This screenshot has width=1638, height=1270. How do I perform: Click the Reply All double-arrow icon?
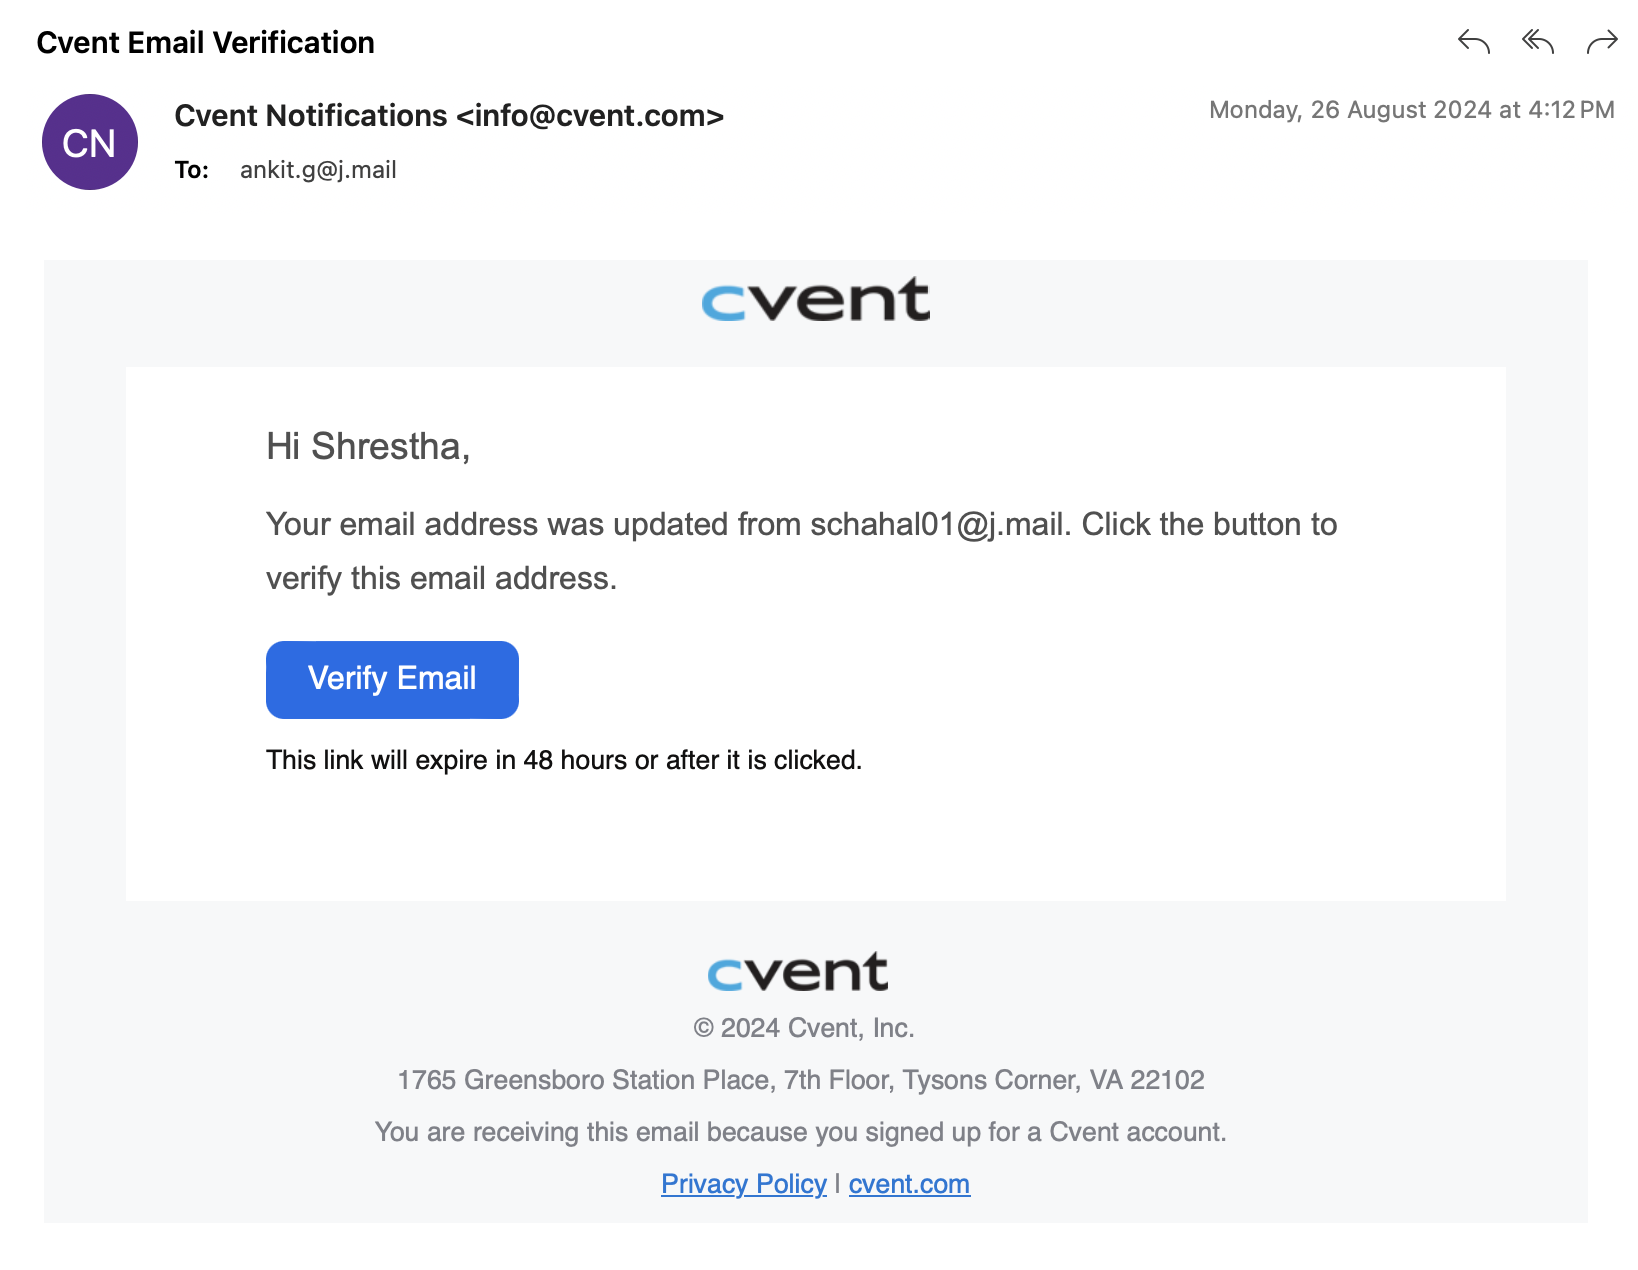pos(1537,42)
